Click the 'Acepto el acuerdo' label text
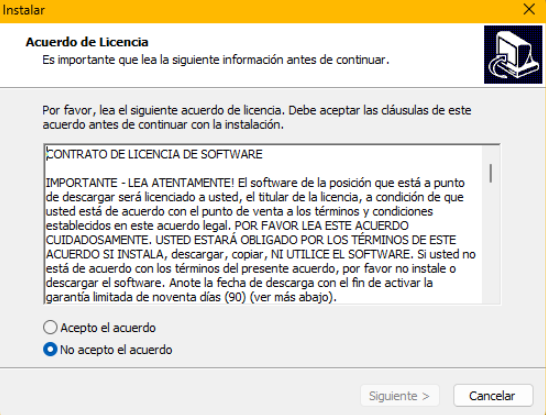This screenshot has height=415, width=546. tap(108, 328)
